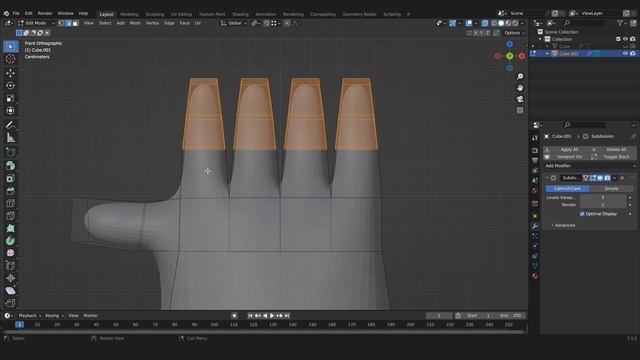This screenshot has width=640, height=360.
Task: Select the Scale tool
Action: 11,98
